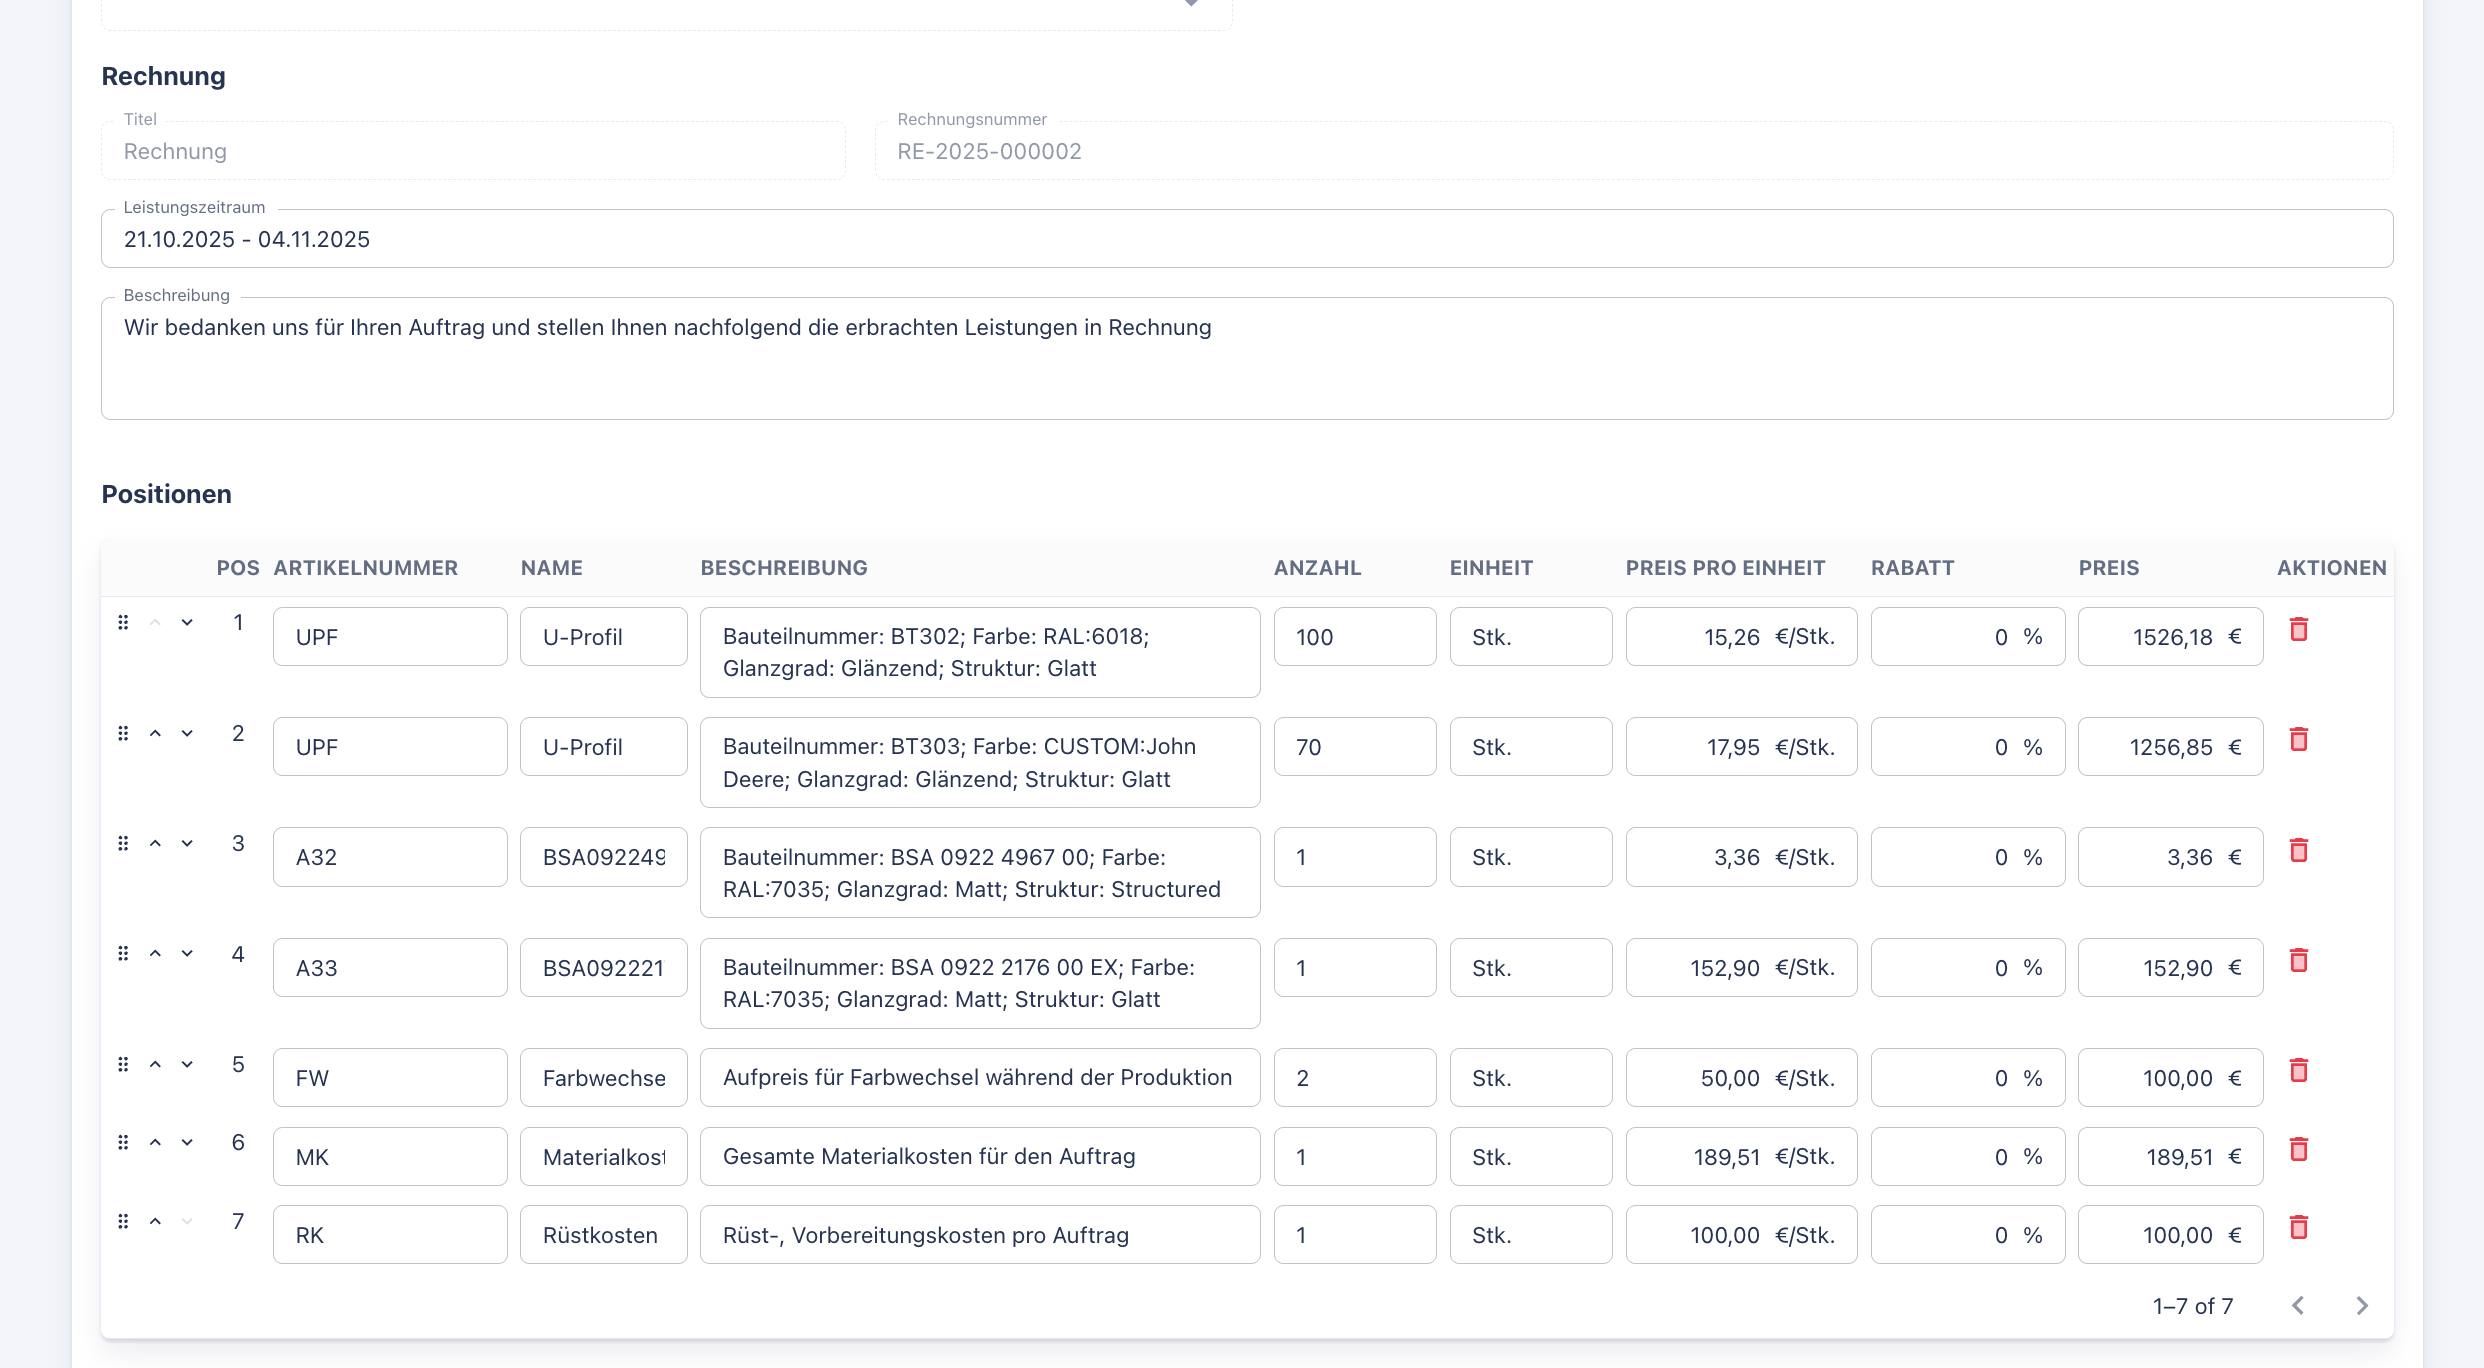This screenshot has width=2484, height=1368.
Task: Move position 4 down with the arrow
Action: click(187, 954)
